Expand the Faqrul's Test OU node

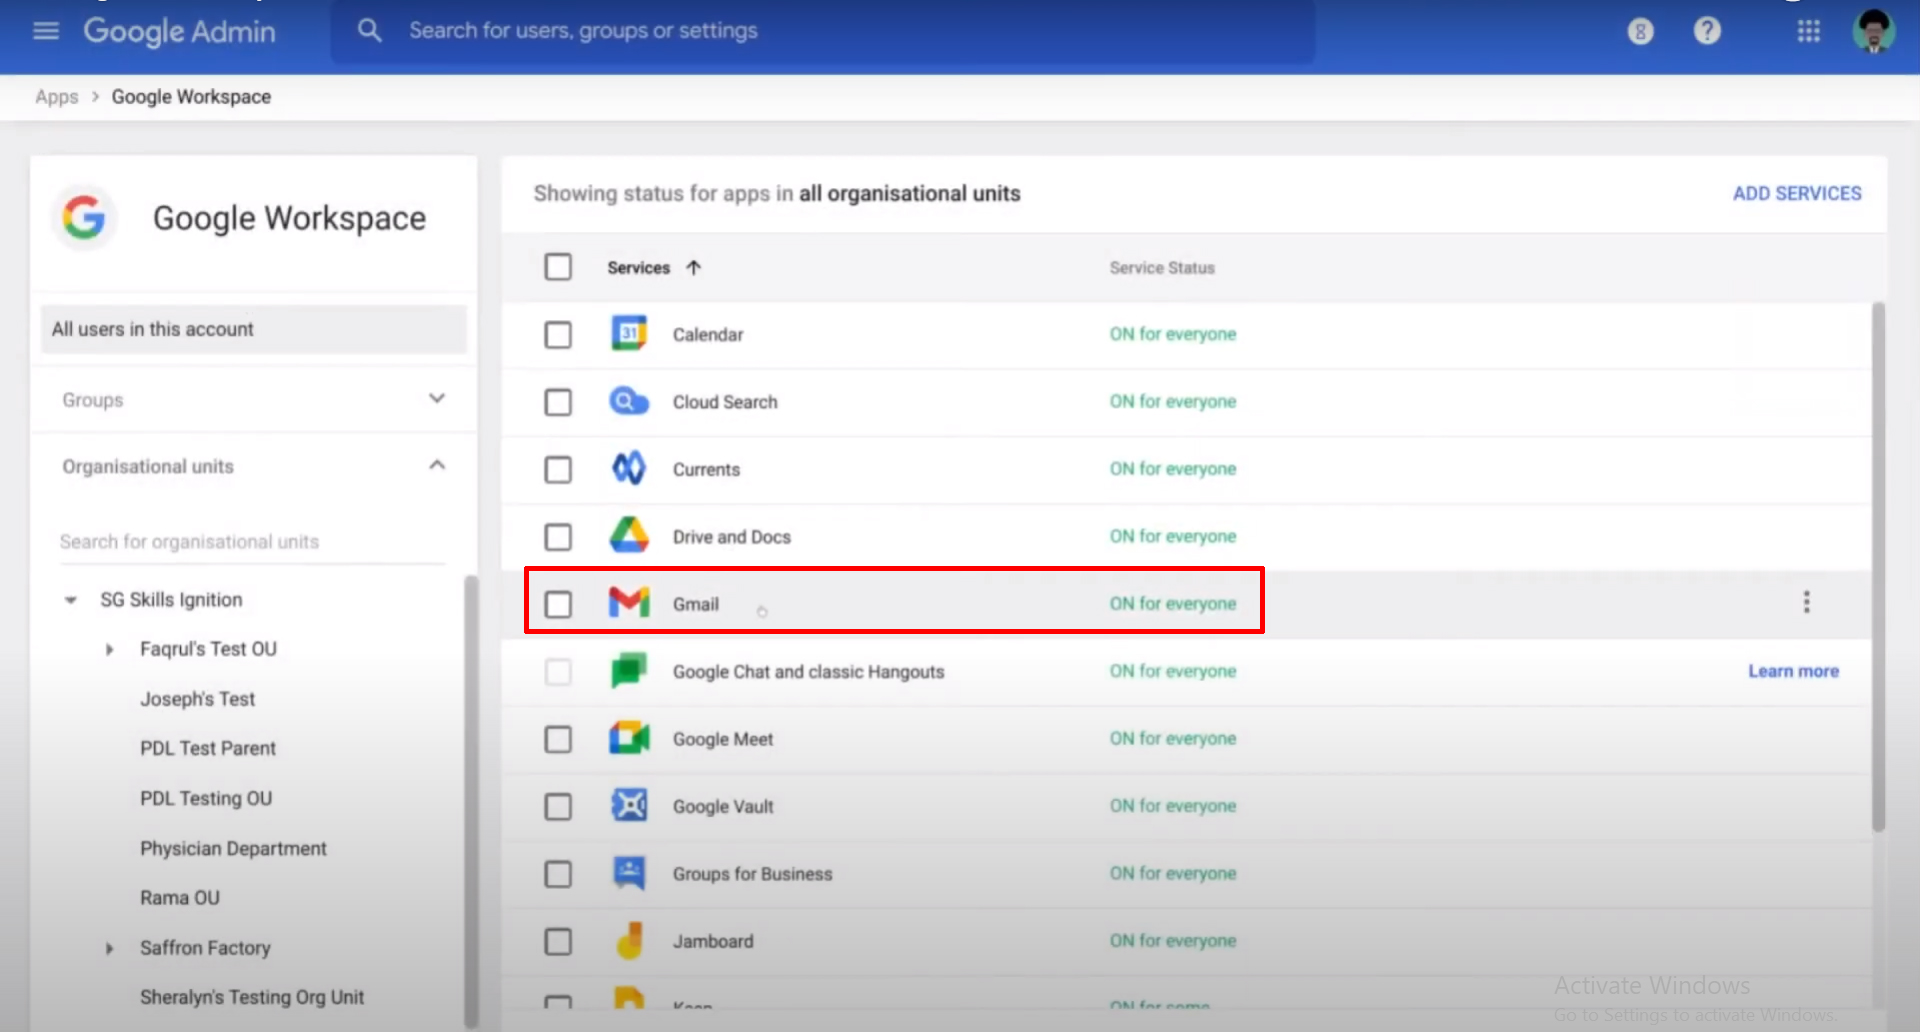[x=110, y=649]
